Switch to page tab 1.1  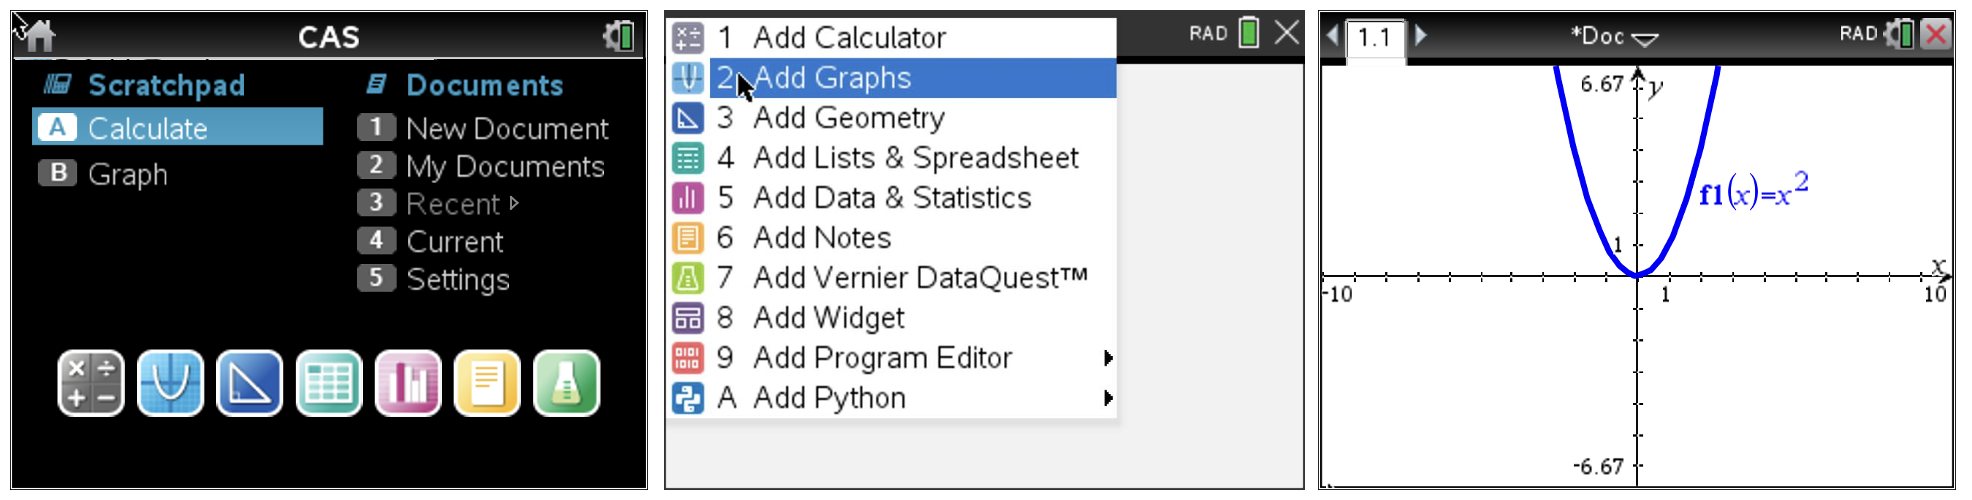tap(1375, 38)
